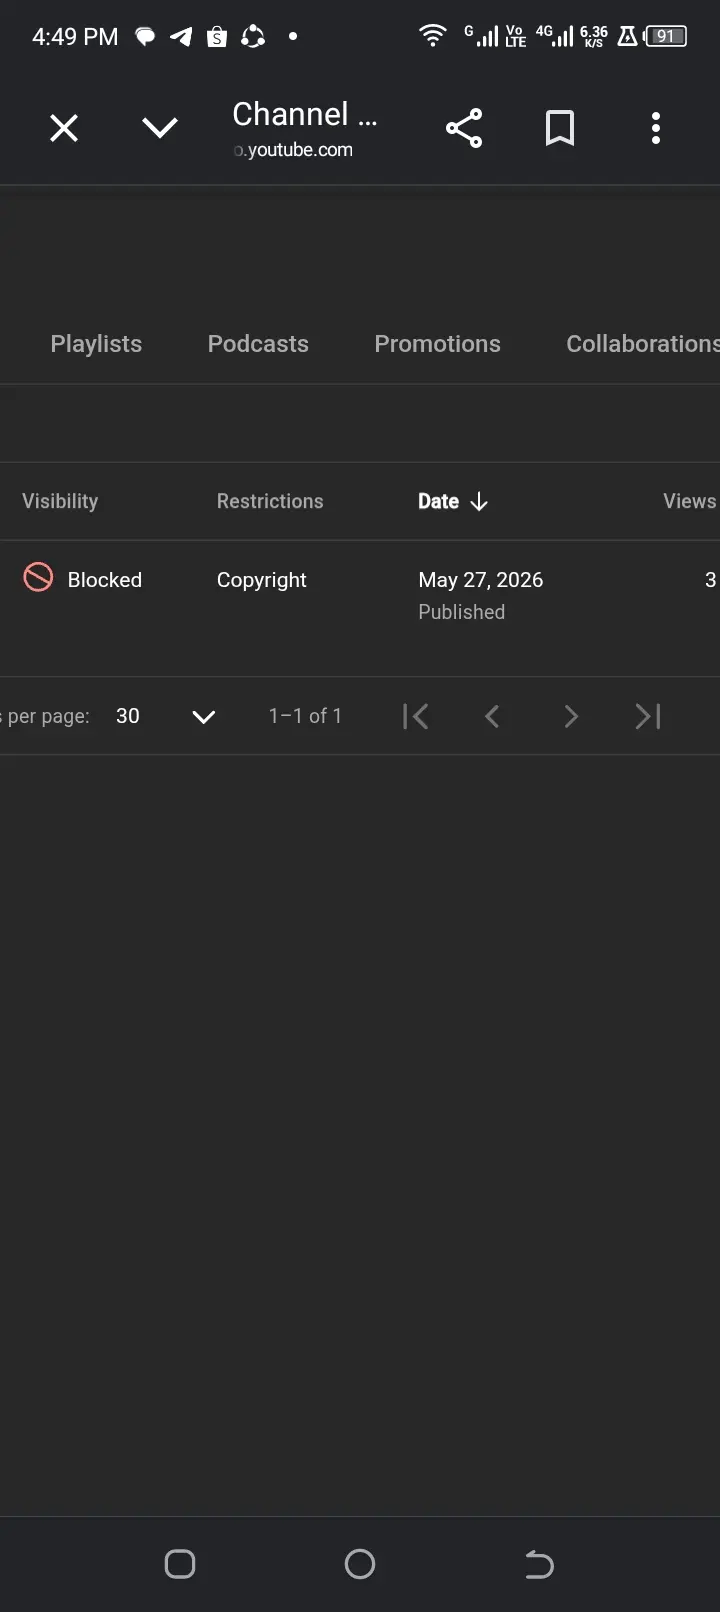Open the Copyright restriction details
Image resolution: width=720 pixels, height=1612 pixels.
(262, 580)
